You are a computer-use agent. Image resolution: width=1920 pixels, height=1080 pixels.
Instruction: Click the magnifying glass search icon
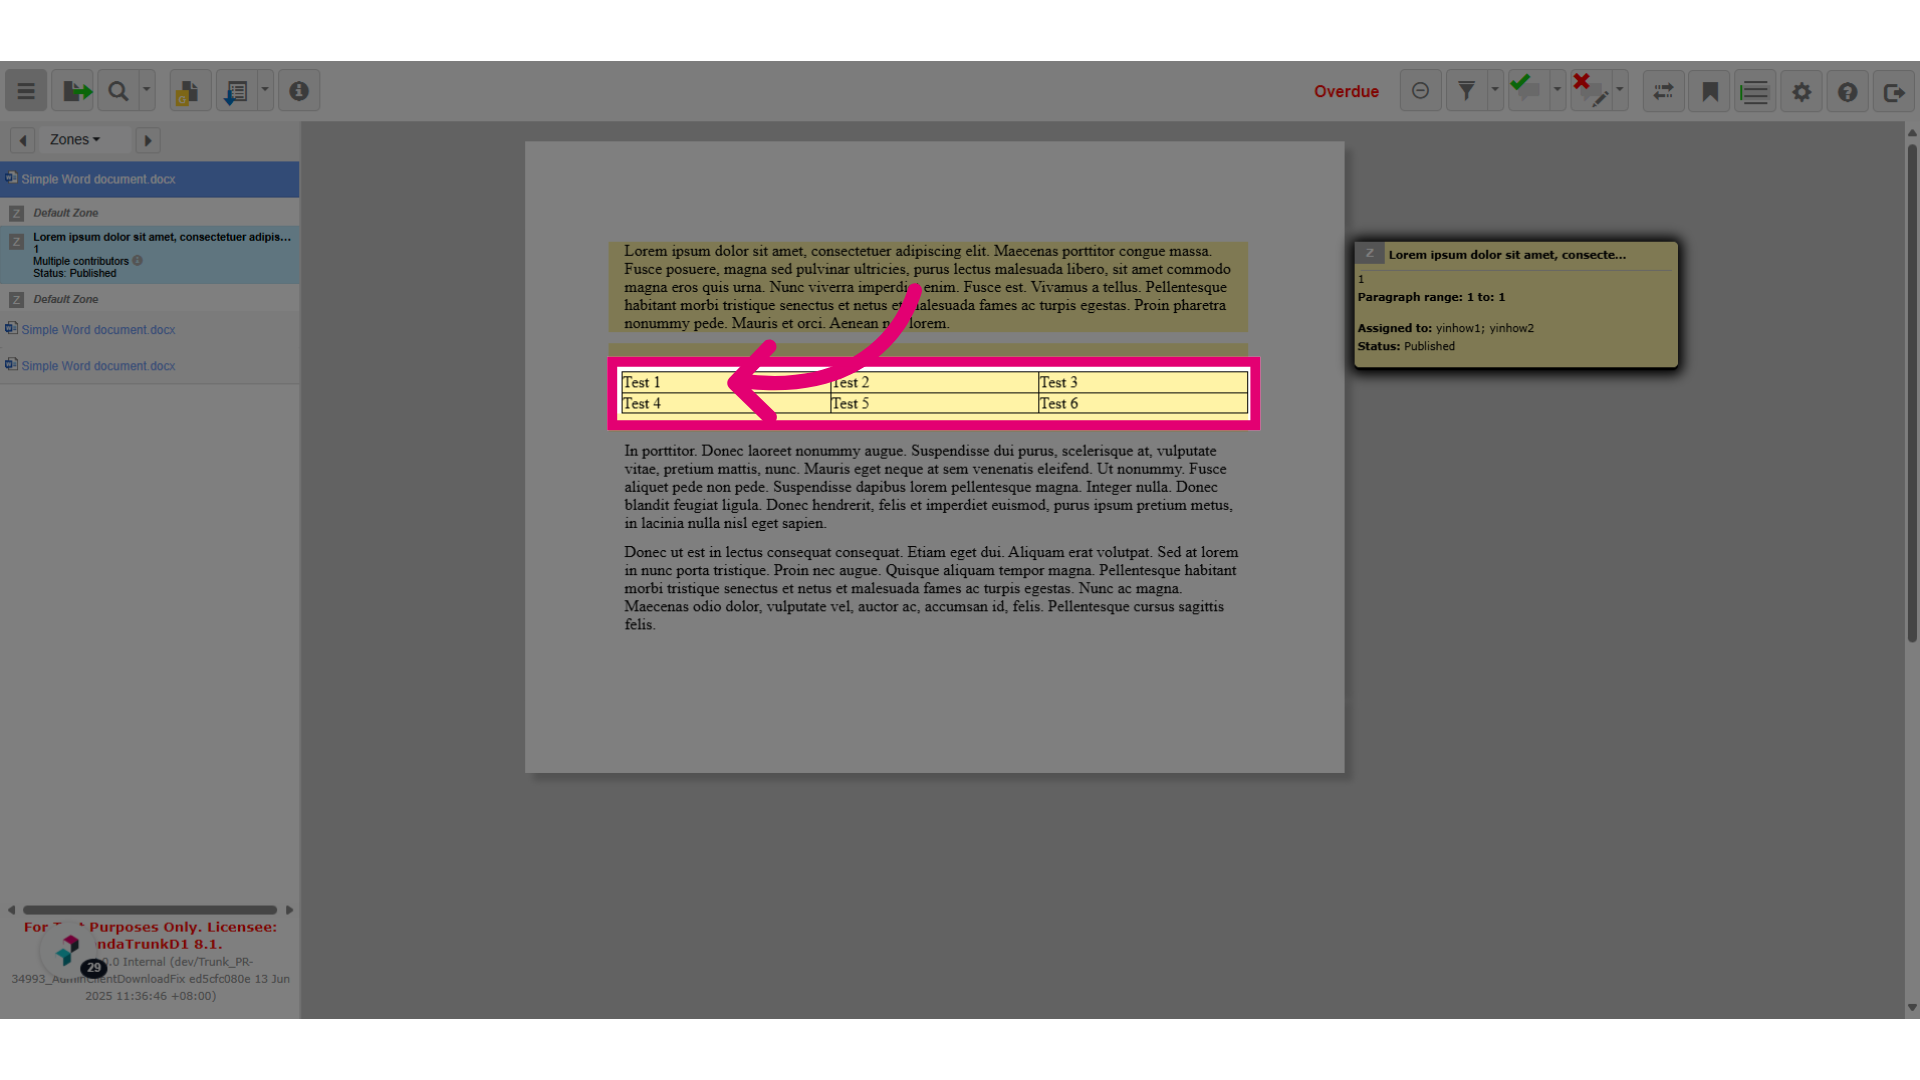[x=118, y=91]
